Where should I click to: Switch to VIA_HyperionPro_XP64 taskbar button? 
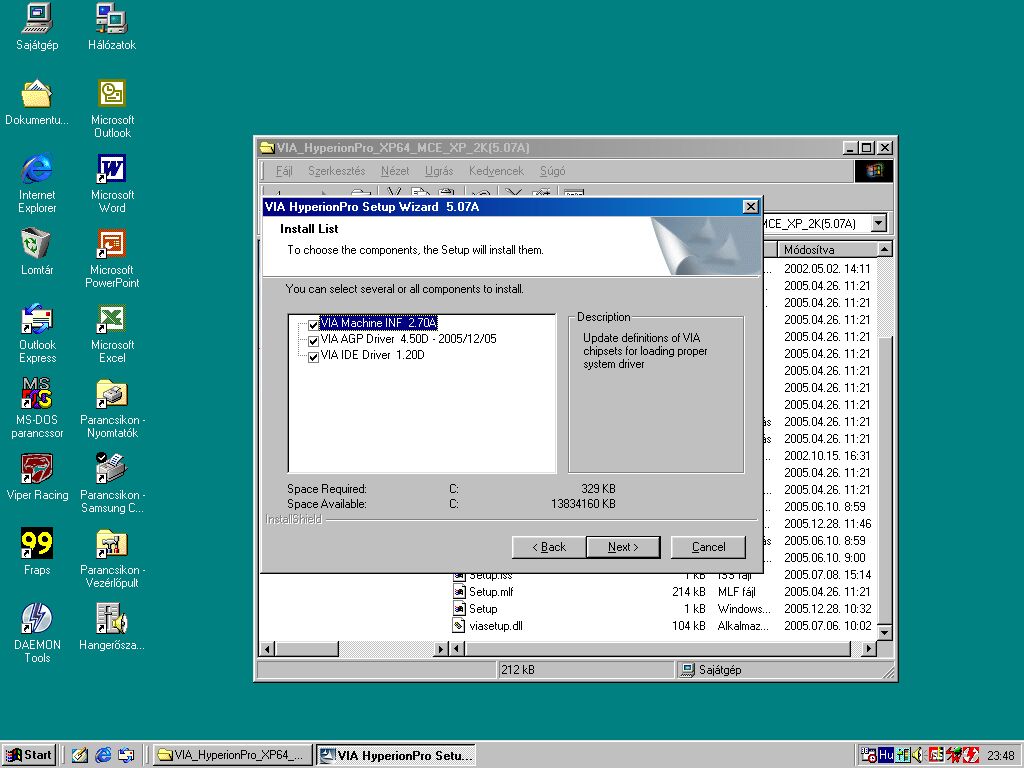pos(232,755)
